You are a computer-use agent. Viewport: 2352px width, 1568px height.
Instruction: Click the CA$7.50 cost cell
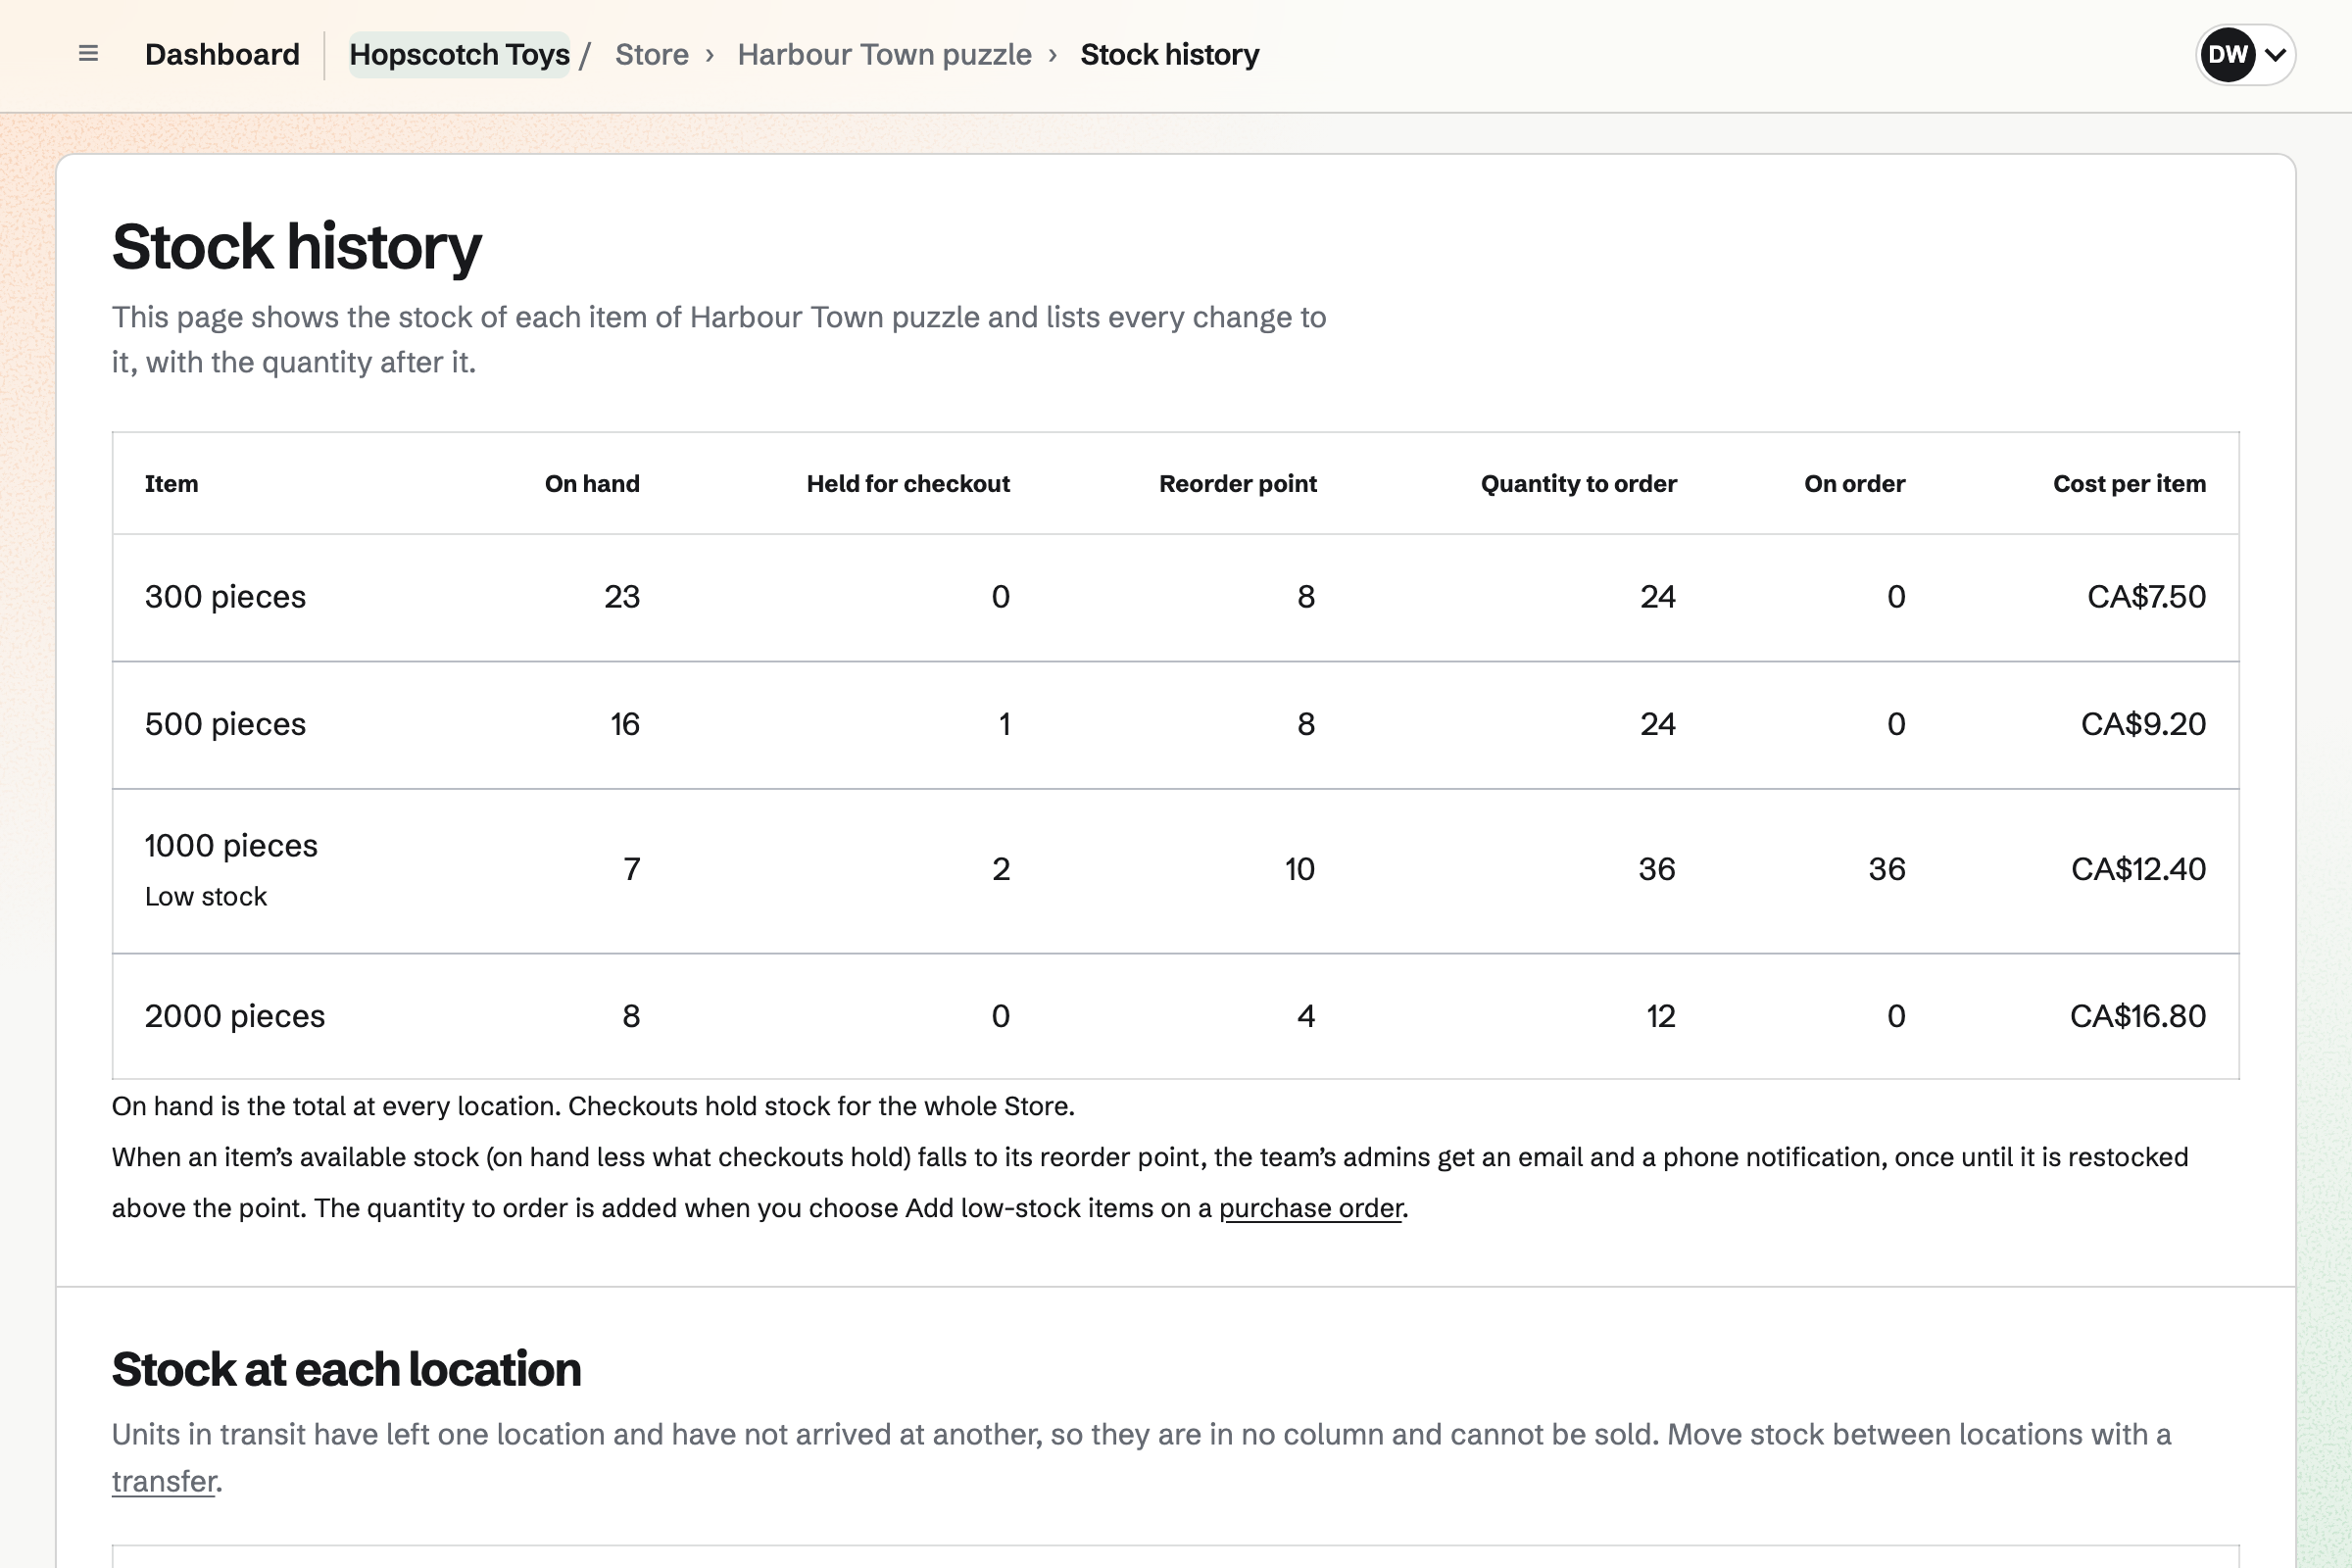point(2146,597)
